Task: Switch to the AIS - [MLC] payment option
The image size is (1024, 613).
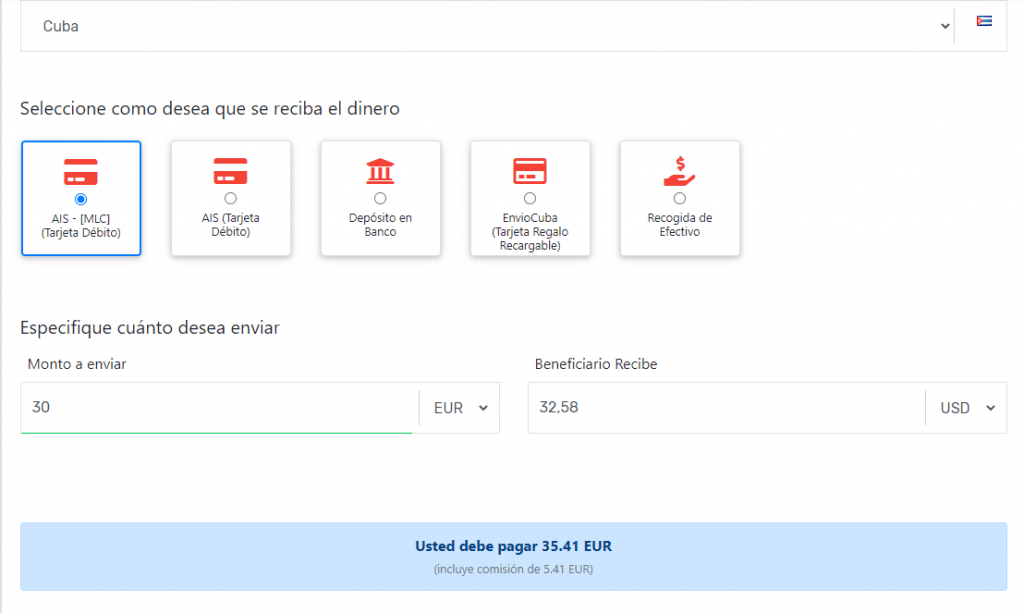Action: click(x=81, y=198)
